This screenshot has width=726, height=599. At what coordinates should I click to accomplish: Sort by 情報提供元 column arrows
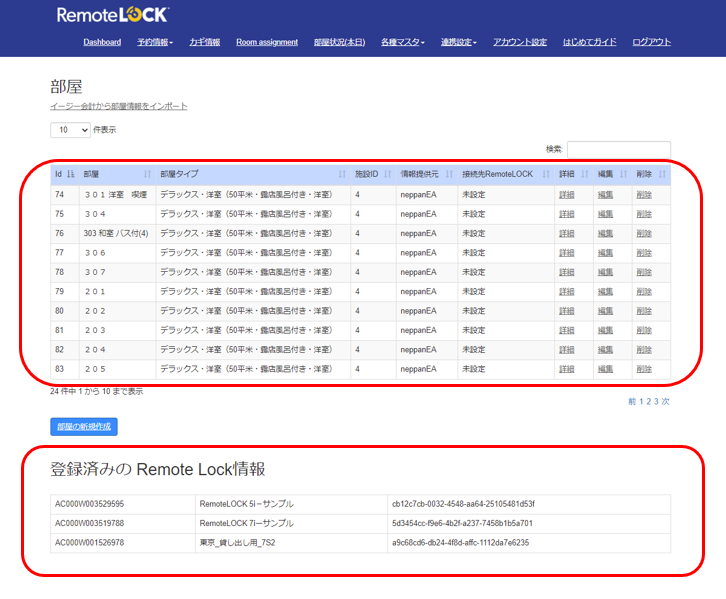(x=449, y=174)
